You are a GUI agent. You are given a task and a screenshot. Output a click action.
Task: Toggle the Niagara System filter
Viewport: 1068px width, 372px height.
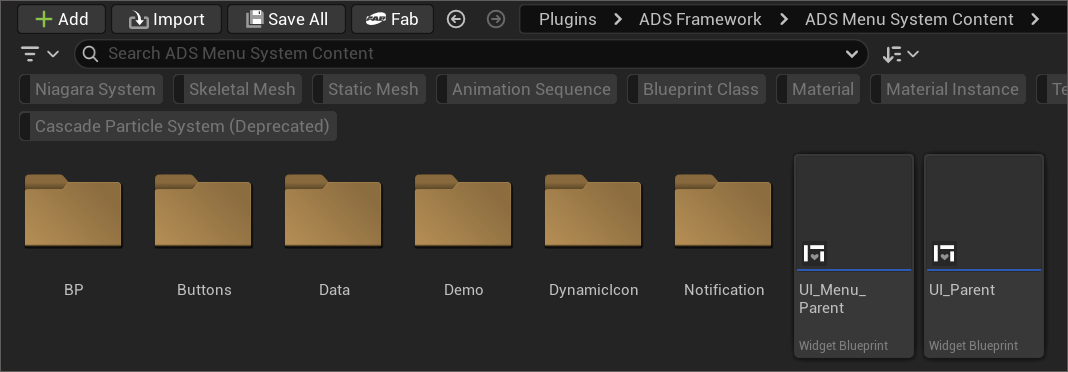tap(91, 89)
